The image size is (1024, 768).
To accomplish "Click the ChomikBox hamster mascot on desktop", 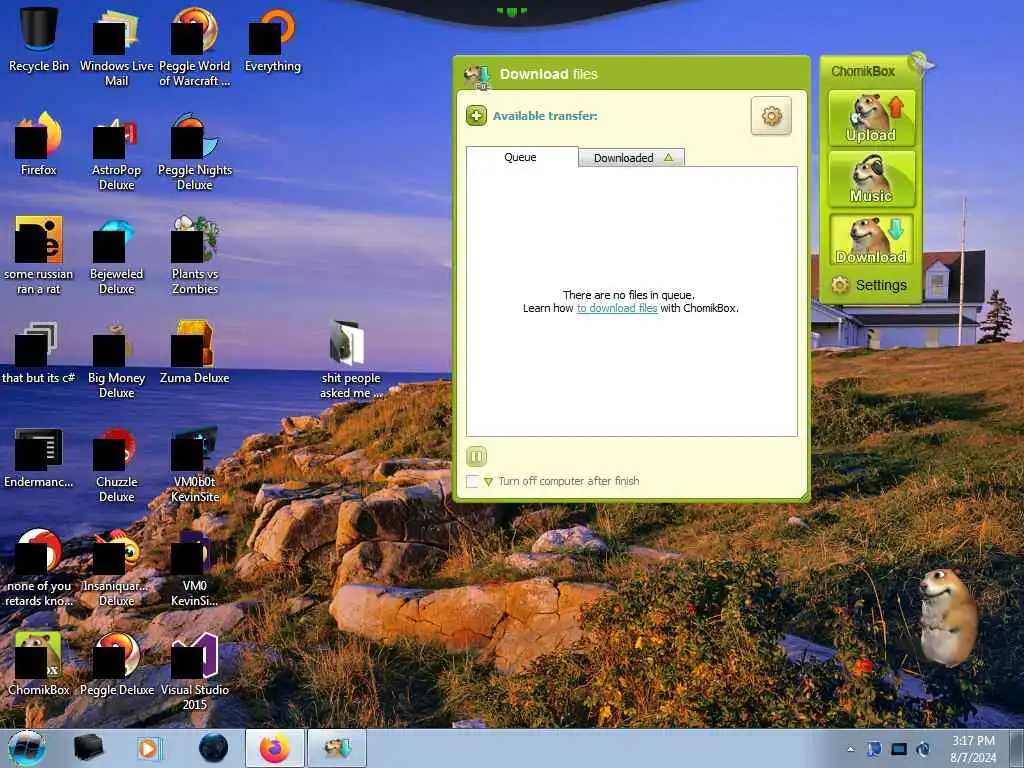I will pos(947,617).
